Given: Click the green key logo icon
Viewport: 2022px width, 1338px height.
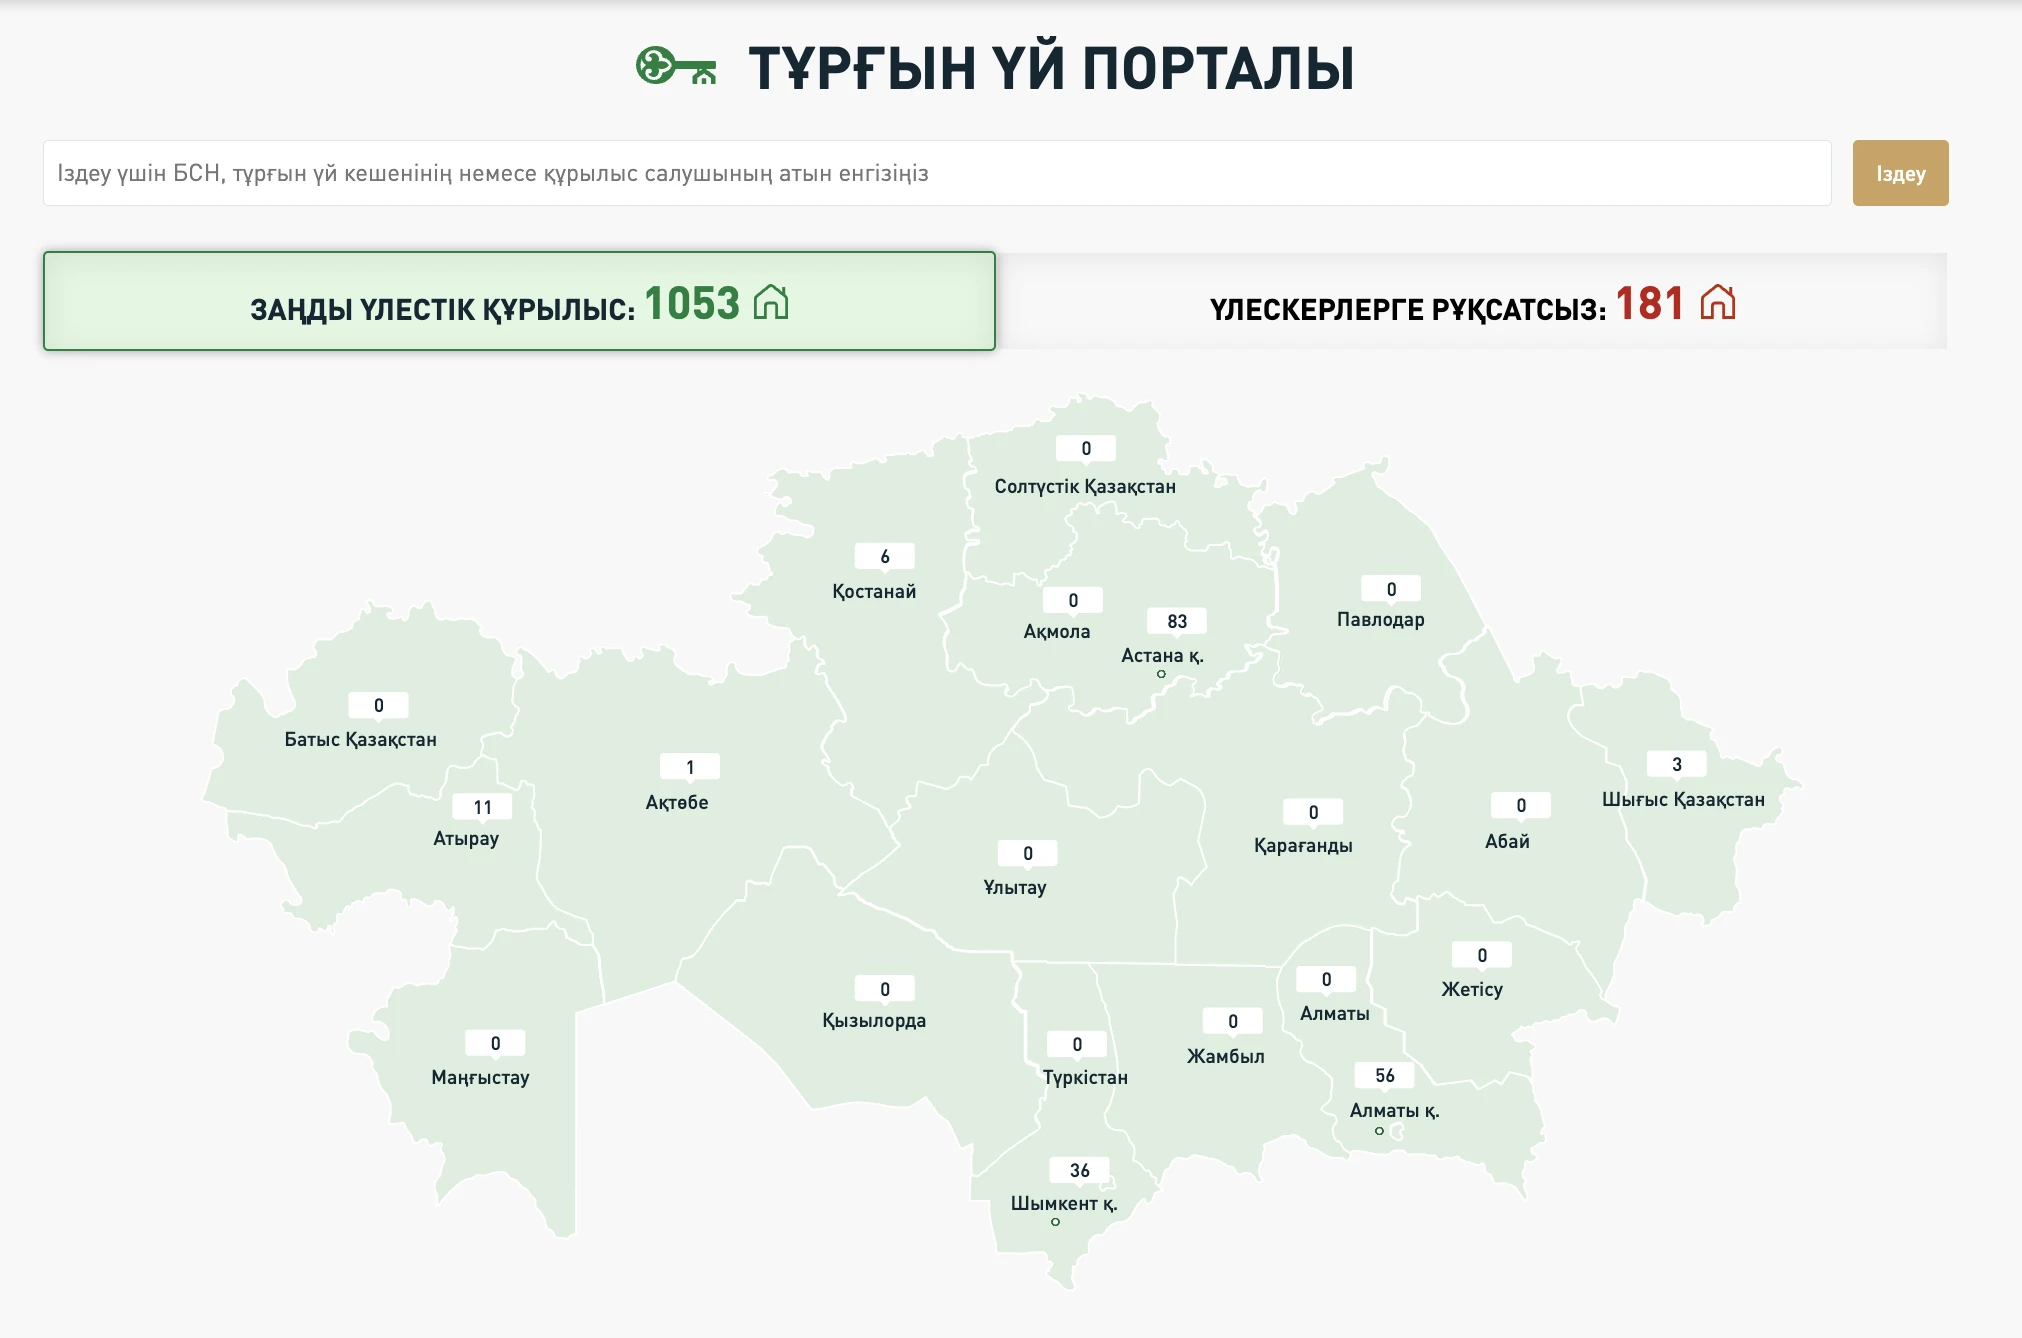Looking at the screenshot, I should [x=676, y=67].
